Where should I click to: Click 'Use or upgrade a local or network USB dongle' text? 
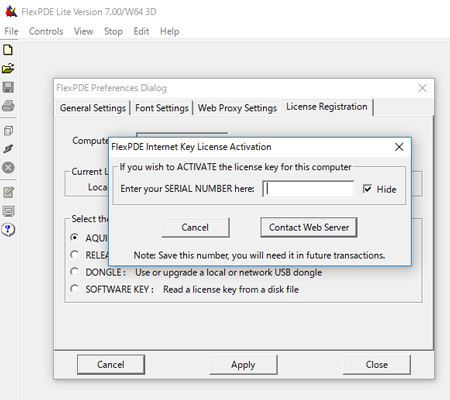[x=228, y=272]
